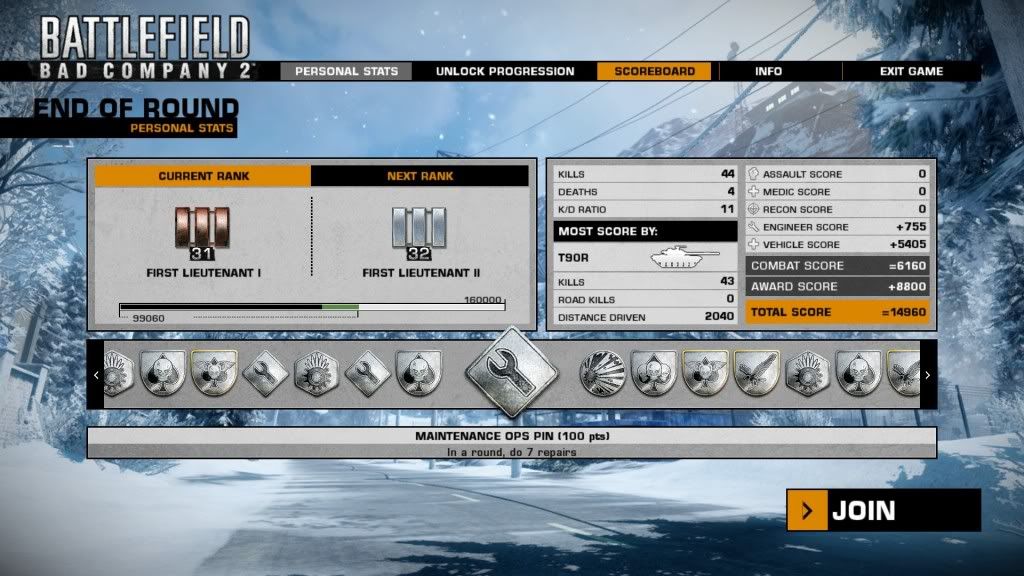Open the Scoreboard tab
The height and width of the screenshot is (576, 1024).
[654, 72]
